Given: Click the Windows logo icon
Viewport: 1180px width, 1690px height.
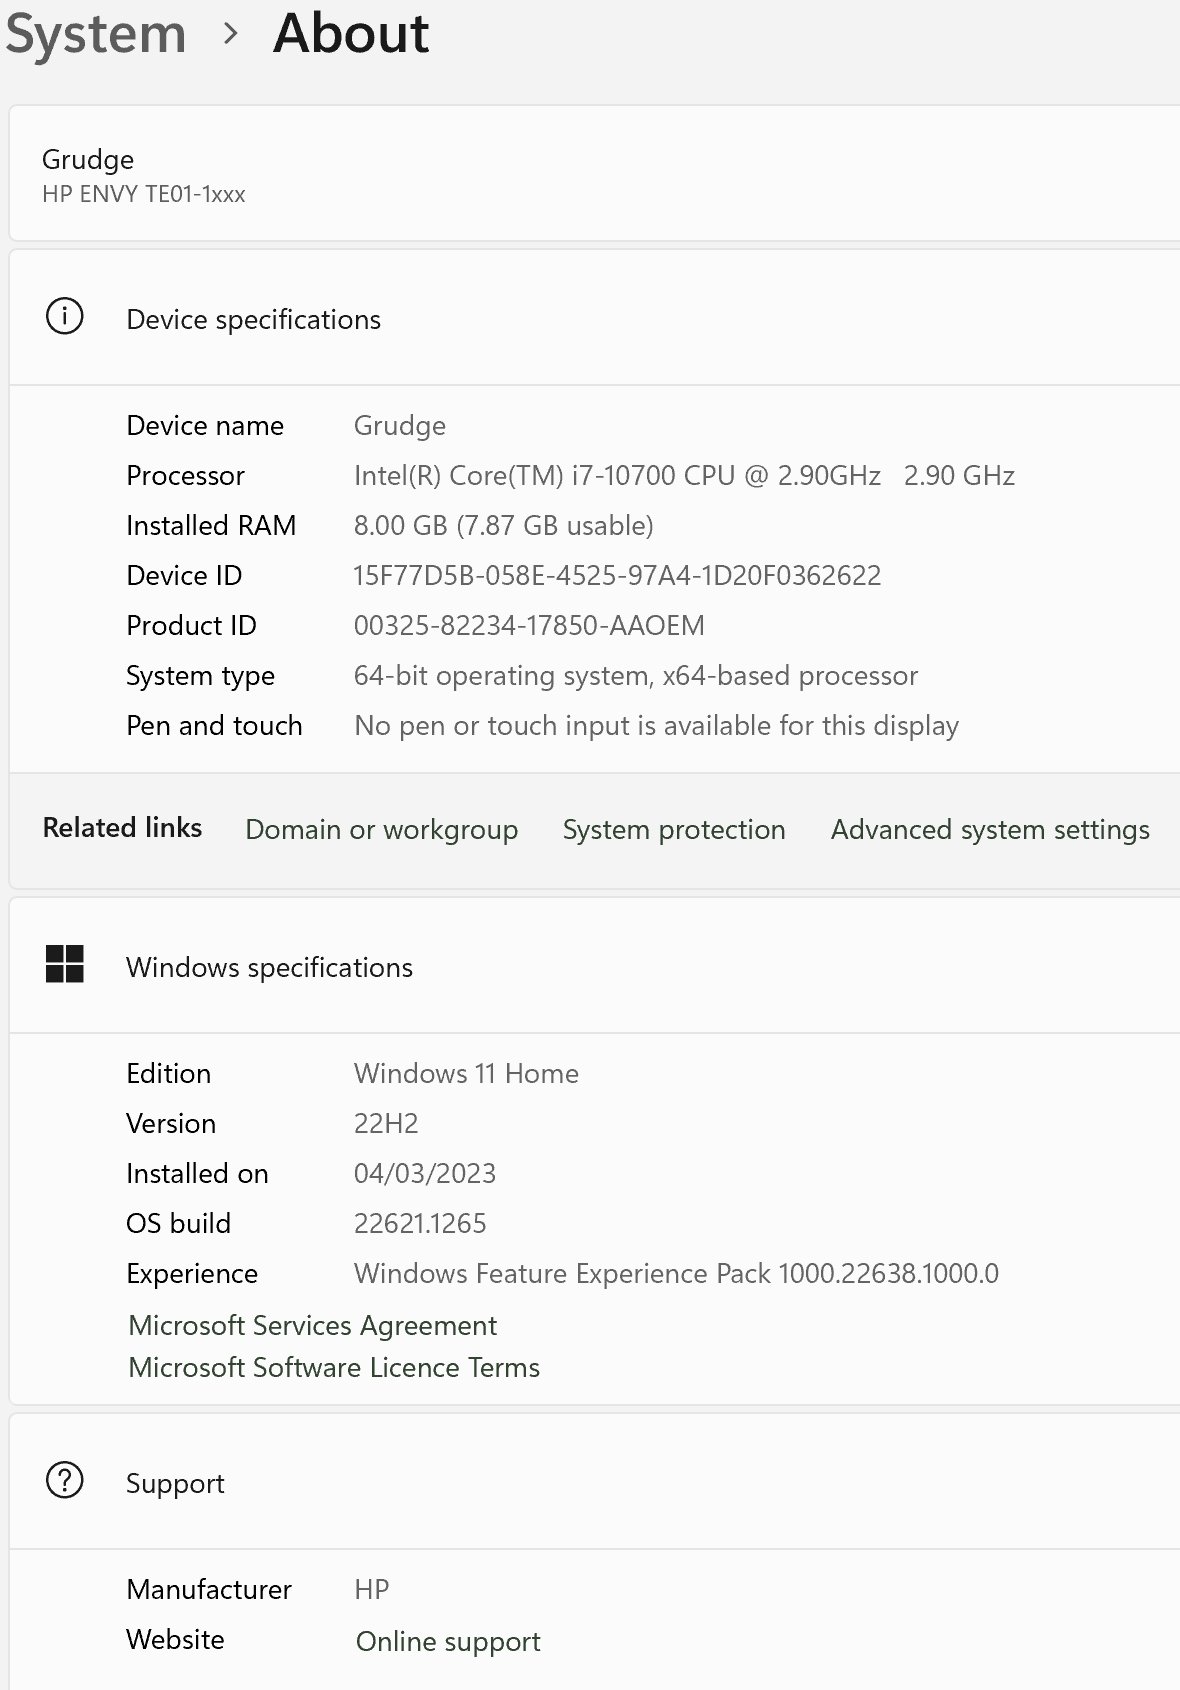Looking at the screenshot, I should pyautogui.click(x=65, y=964).
